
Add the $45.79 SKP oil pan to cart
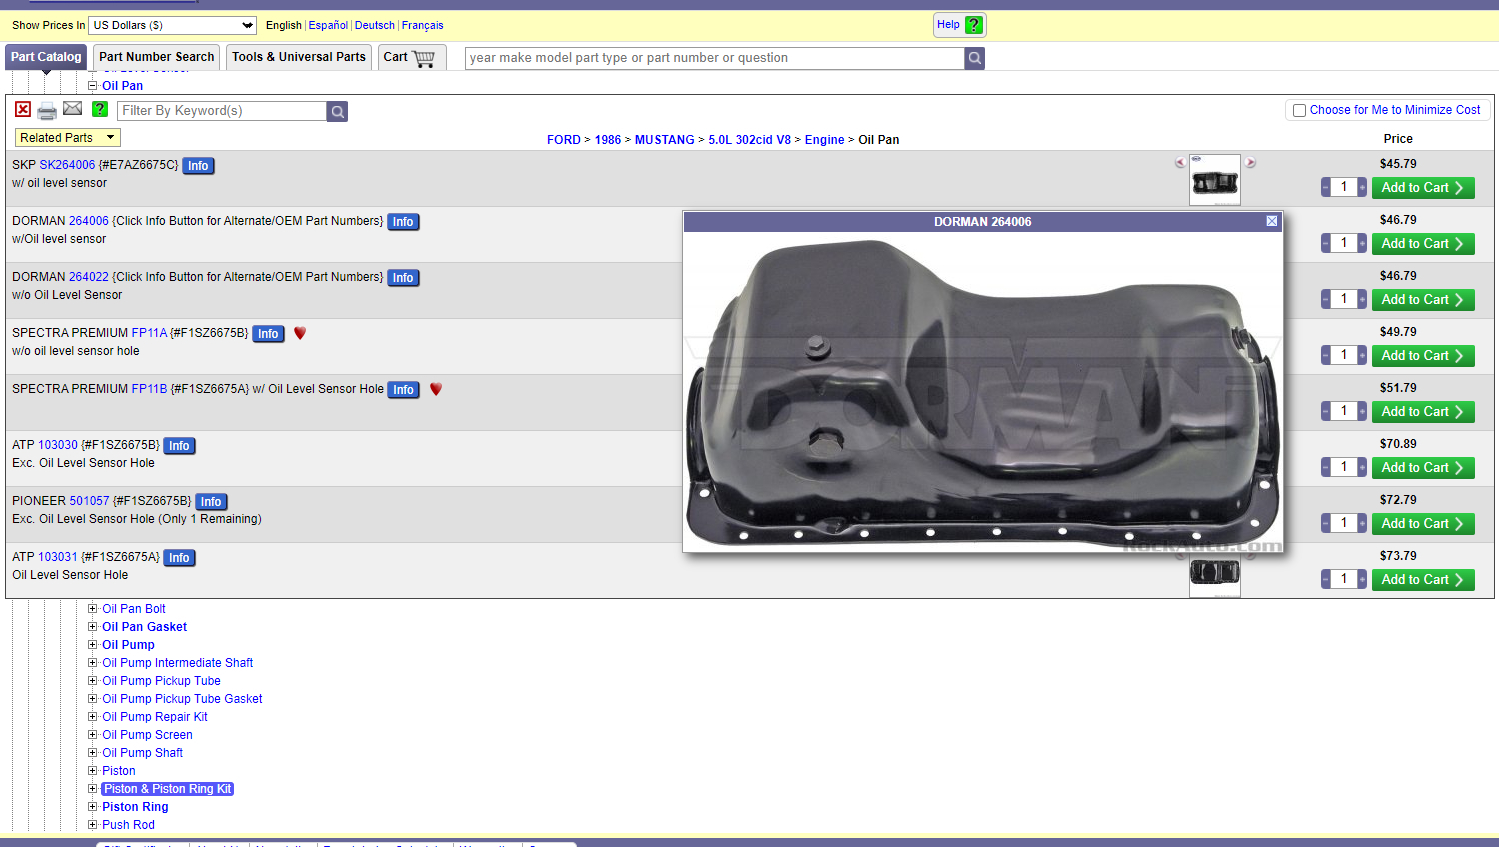[x=1422, y=188]
